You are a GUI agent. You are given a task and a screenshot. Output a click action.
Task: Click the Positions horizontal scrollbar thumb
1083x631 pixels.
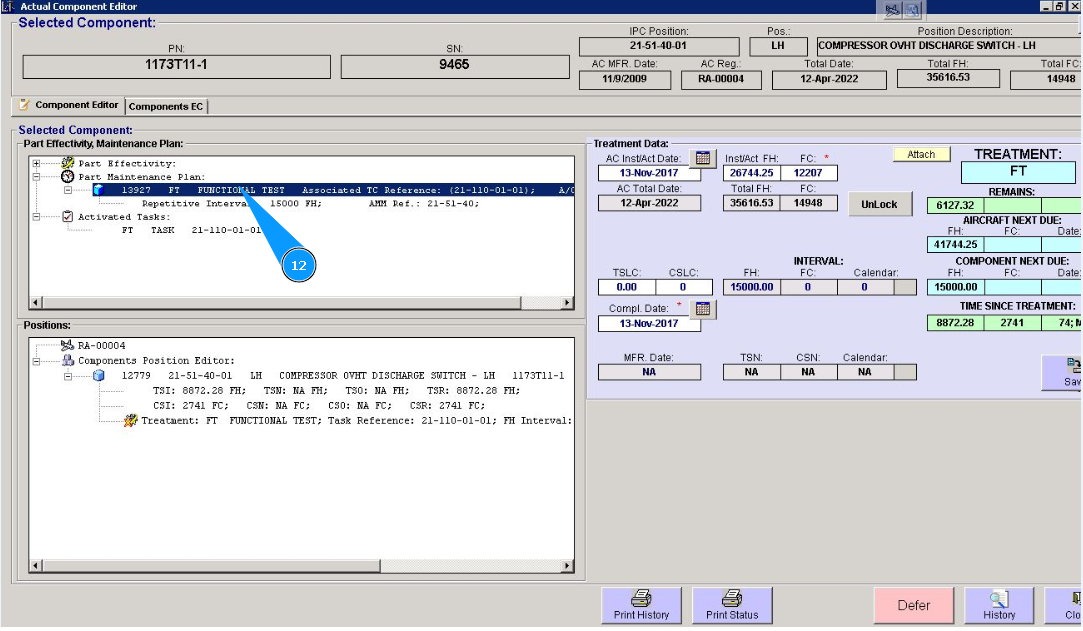[211, 566]
